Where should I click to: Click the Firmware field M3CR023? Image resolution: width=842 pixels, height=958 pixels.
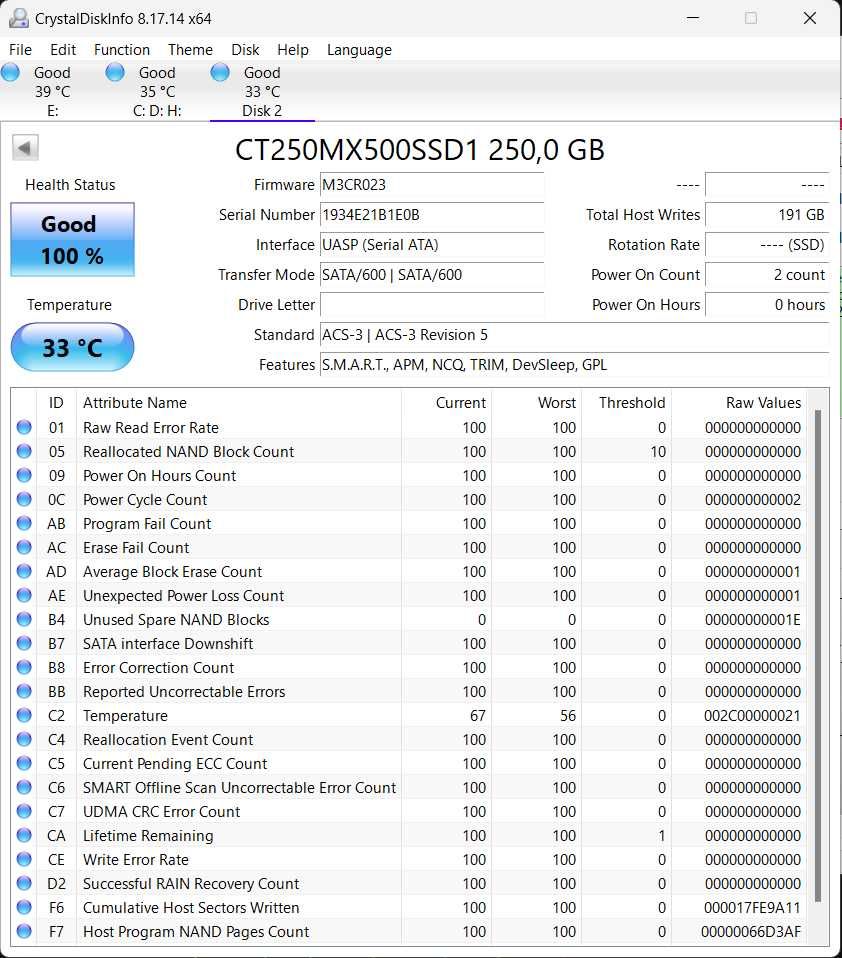pyautogui.click(x=432, y=185)
